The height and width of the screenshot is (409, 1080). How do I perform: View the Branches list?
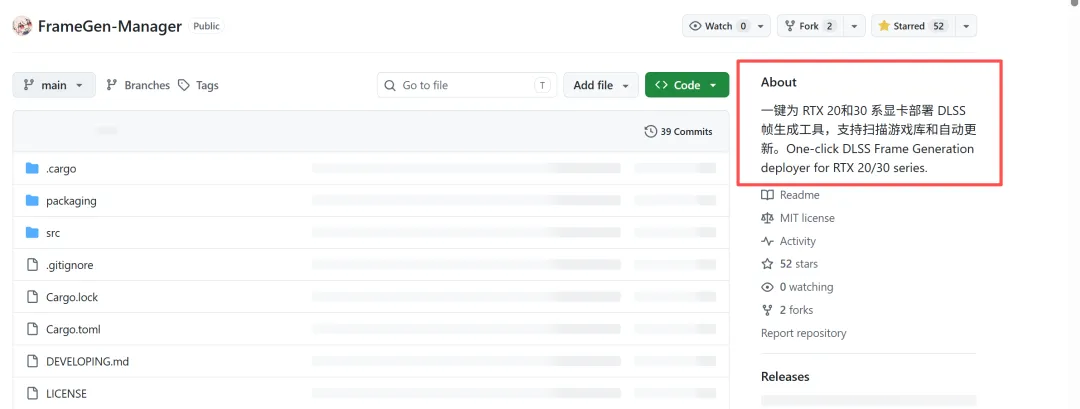tap(138, 85)
